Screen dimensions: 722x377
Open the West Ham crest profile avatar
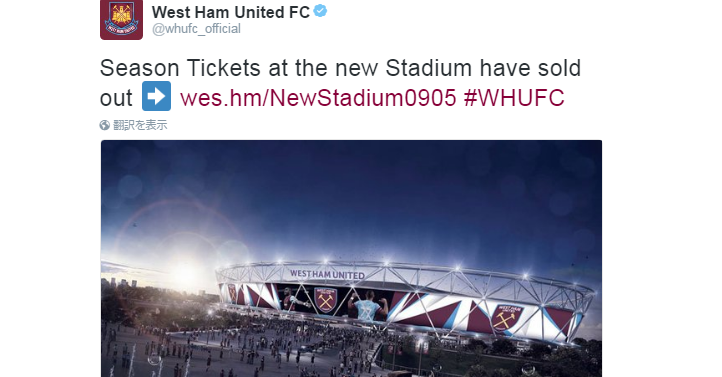pos(122,19)
